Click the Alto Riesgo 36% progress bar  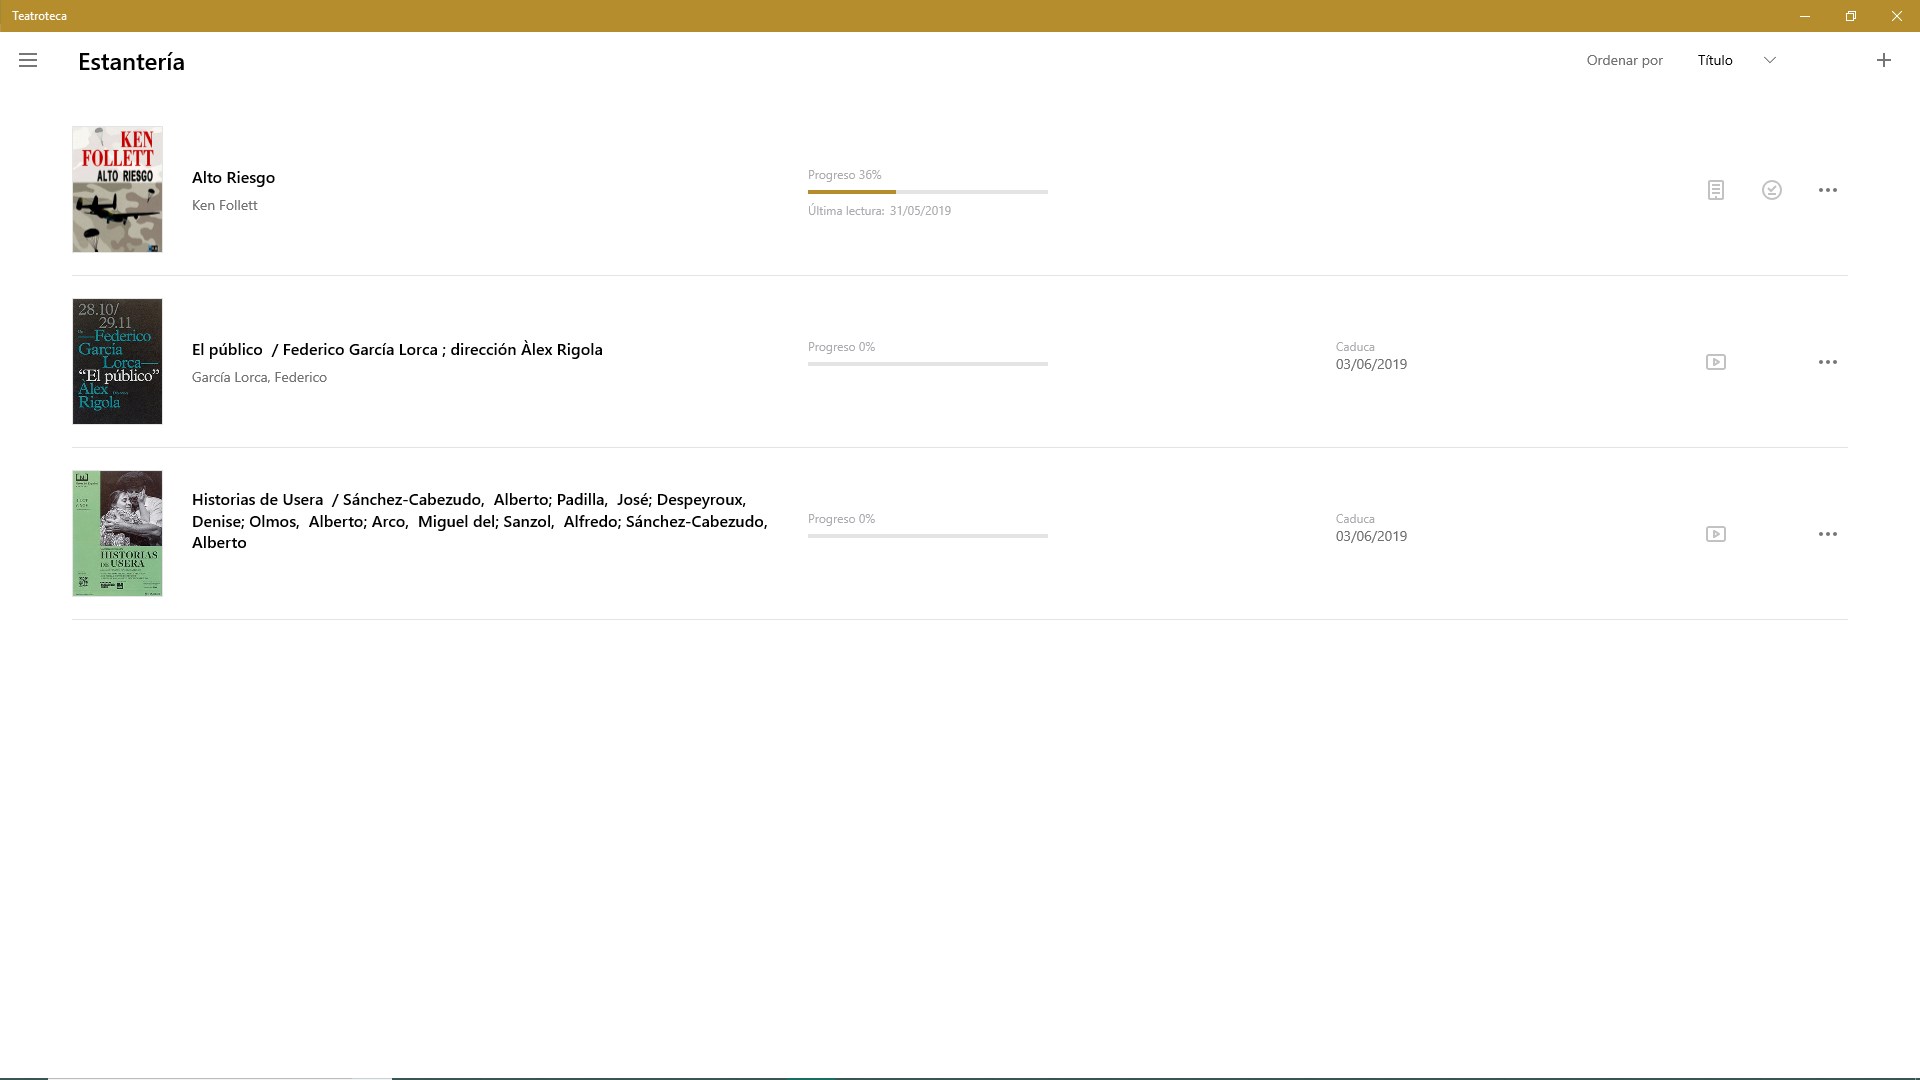[927, 191]
